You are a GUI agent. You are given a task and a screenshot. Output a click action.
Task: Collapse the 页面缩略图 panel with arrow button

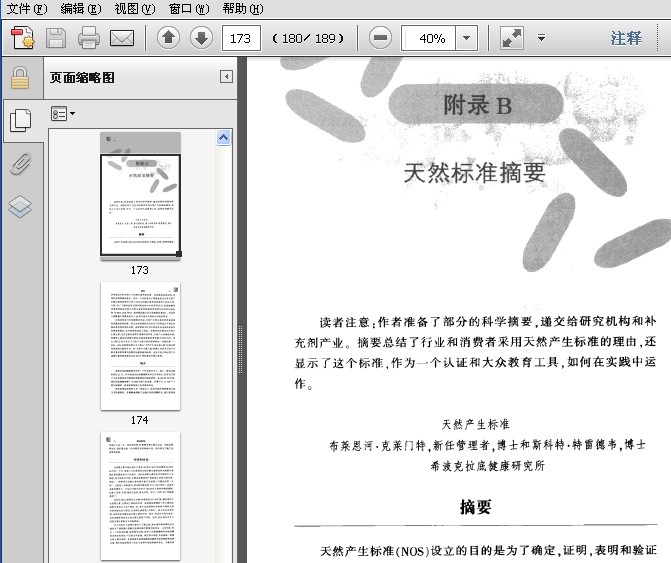226,77
